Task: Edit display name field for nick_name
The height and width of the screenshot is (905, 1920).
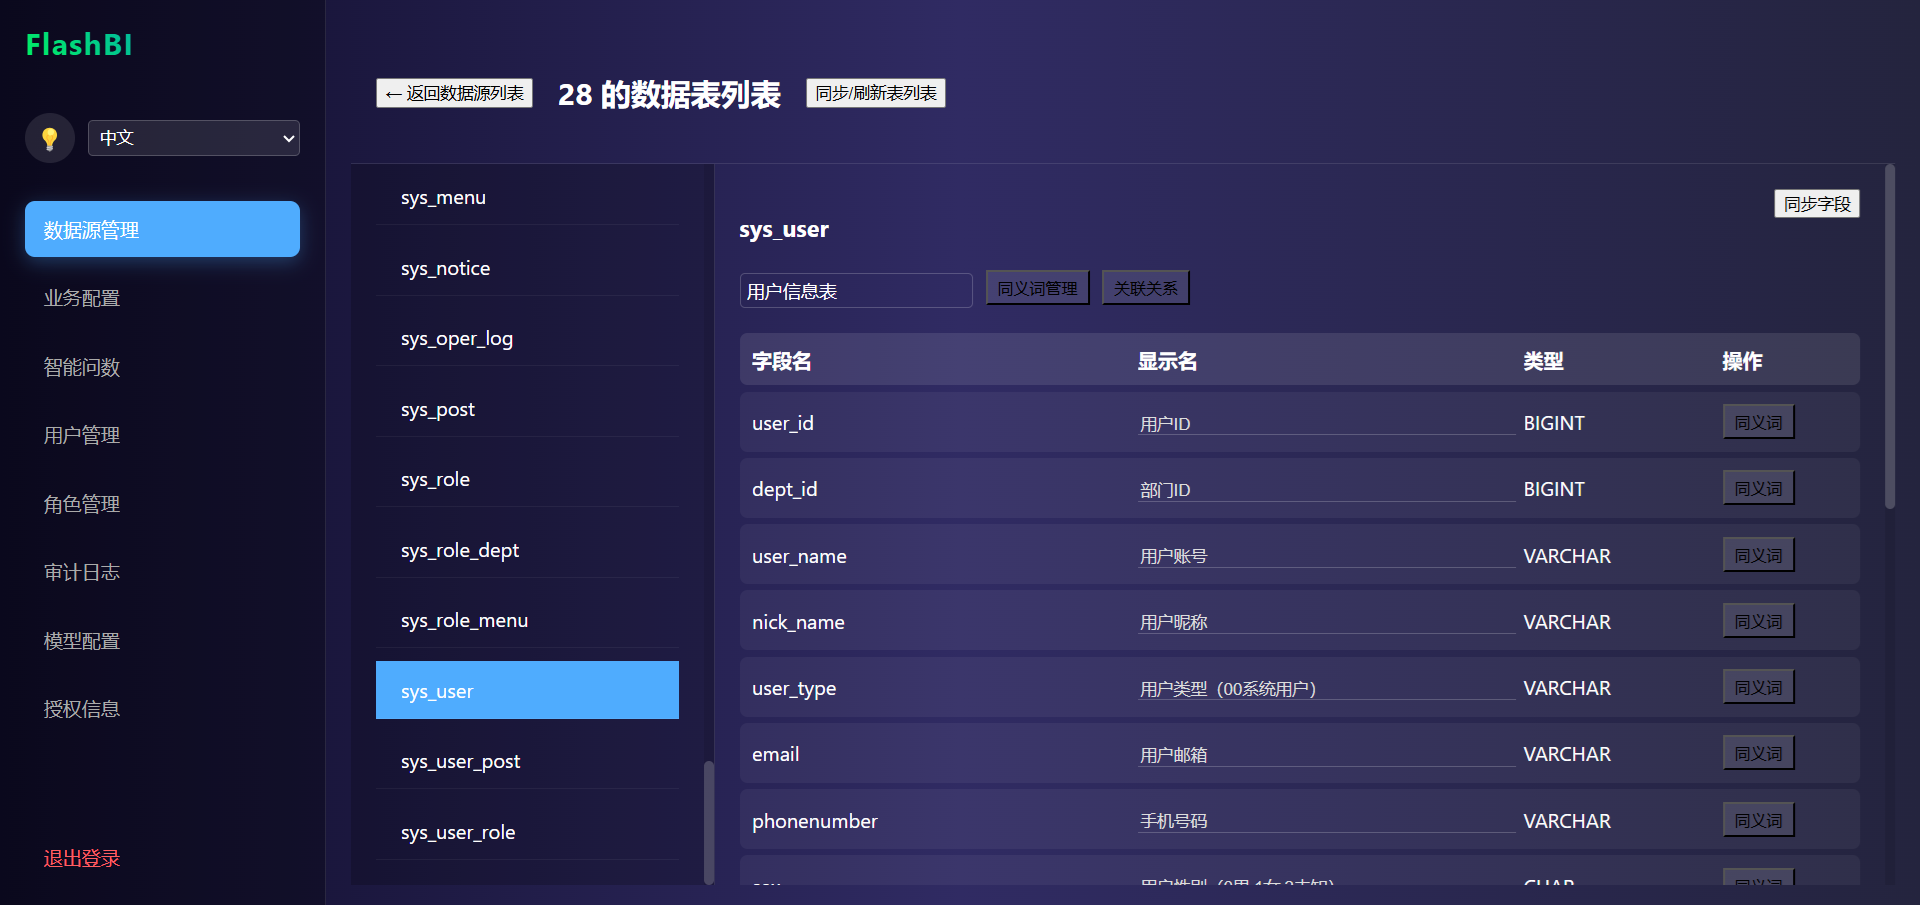Action: pos(1326,622)
